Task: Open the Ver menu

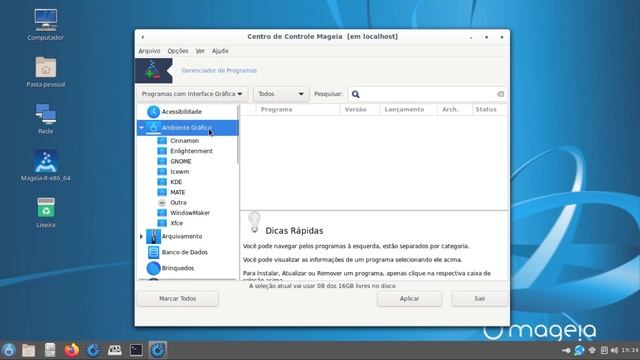Action: point(200,51)
